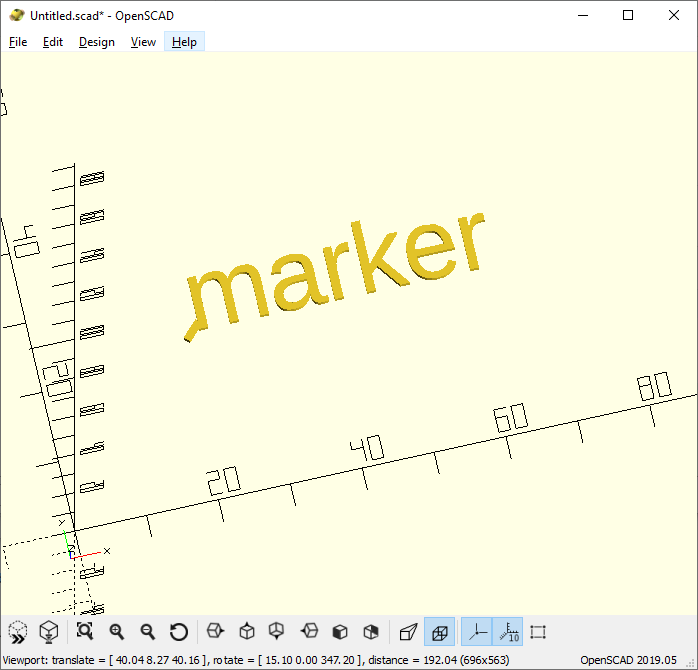Zoom out using the magnifier minus icon
The height and width of the screenshot is (670, 698).
148,631
